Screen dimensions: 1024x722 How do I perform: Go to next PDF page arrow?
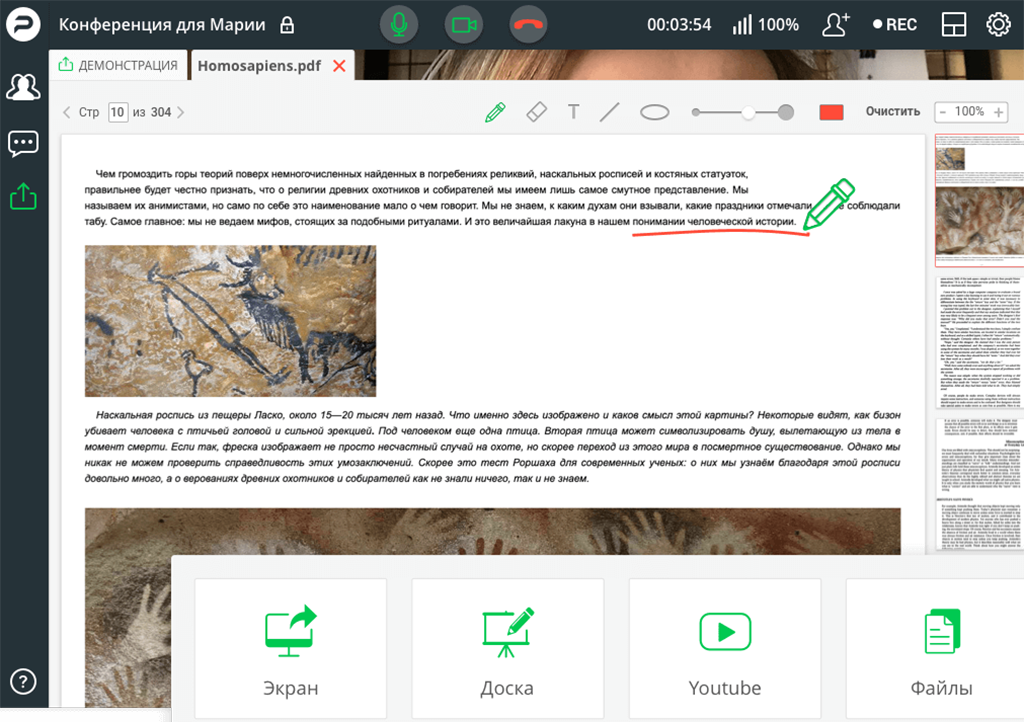tap(181, 113)
